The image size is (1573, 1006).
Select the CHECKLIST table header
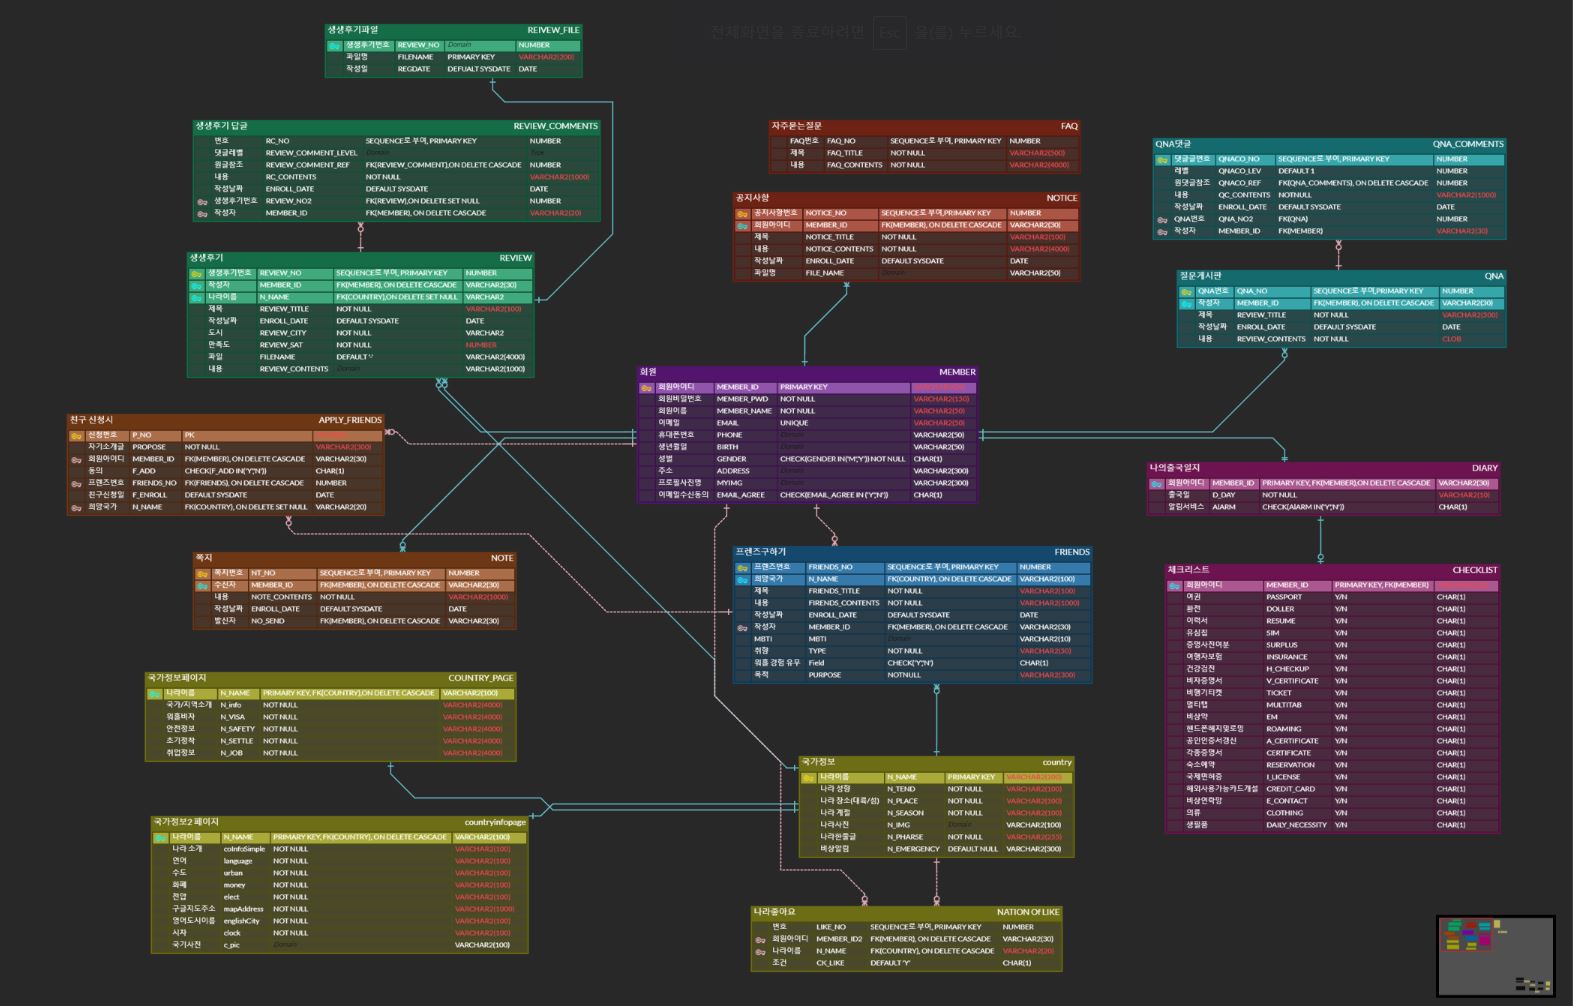(1332, 570)
